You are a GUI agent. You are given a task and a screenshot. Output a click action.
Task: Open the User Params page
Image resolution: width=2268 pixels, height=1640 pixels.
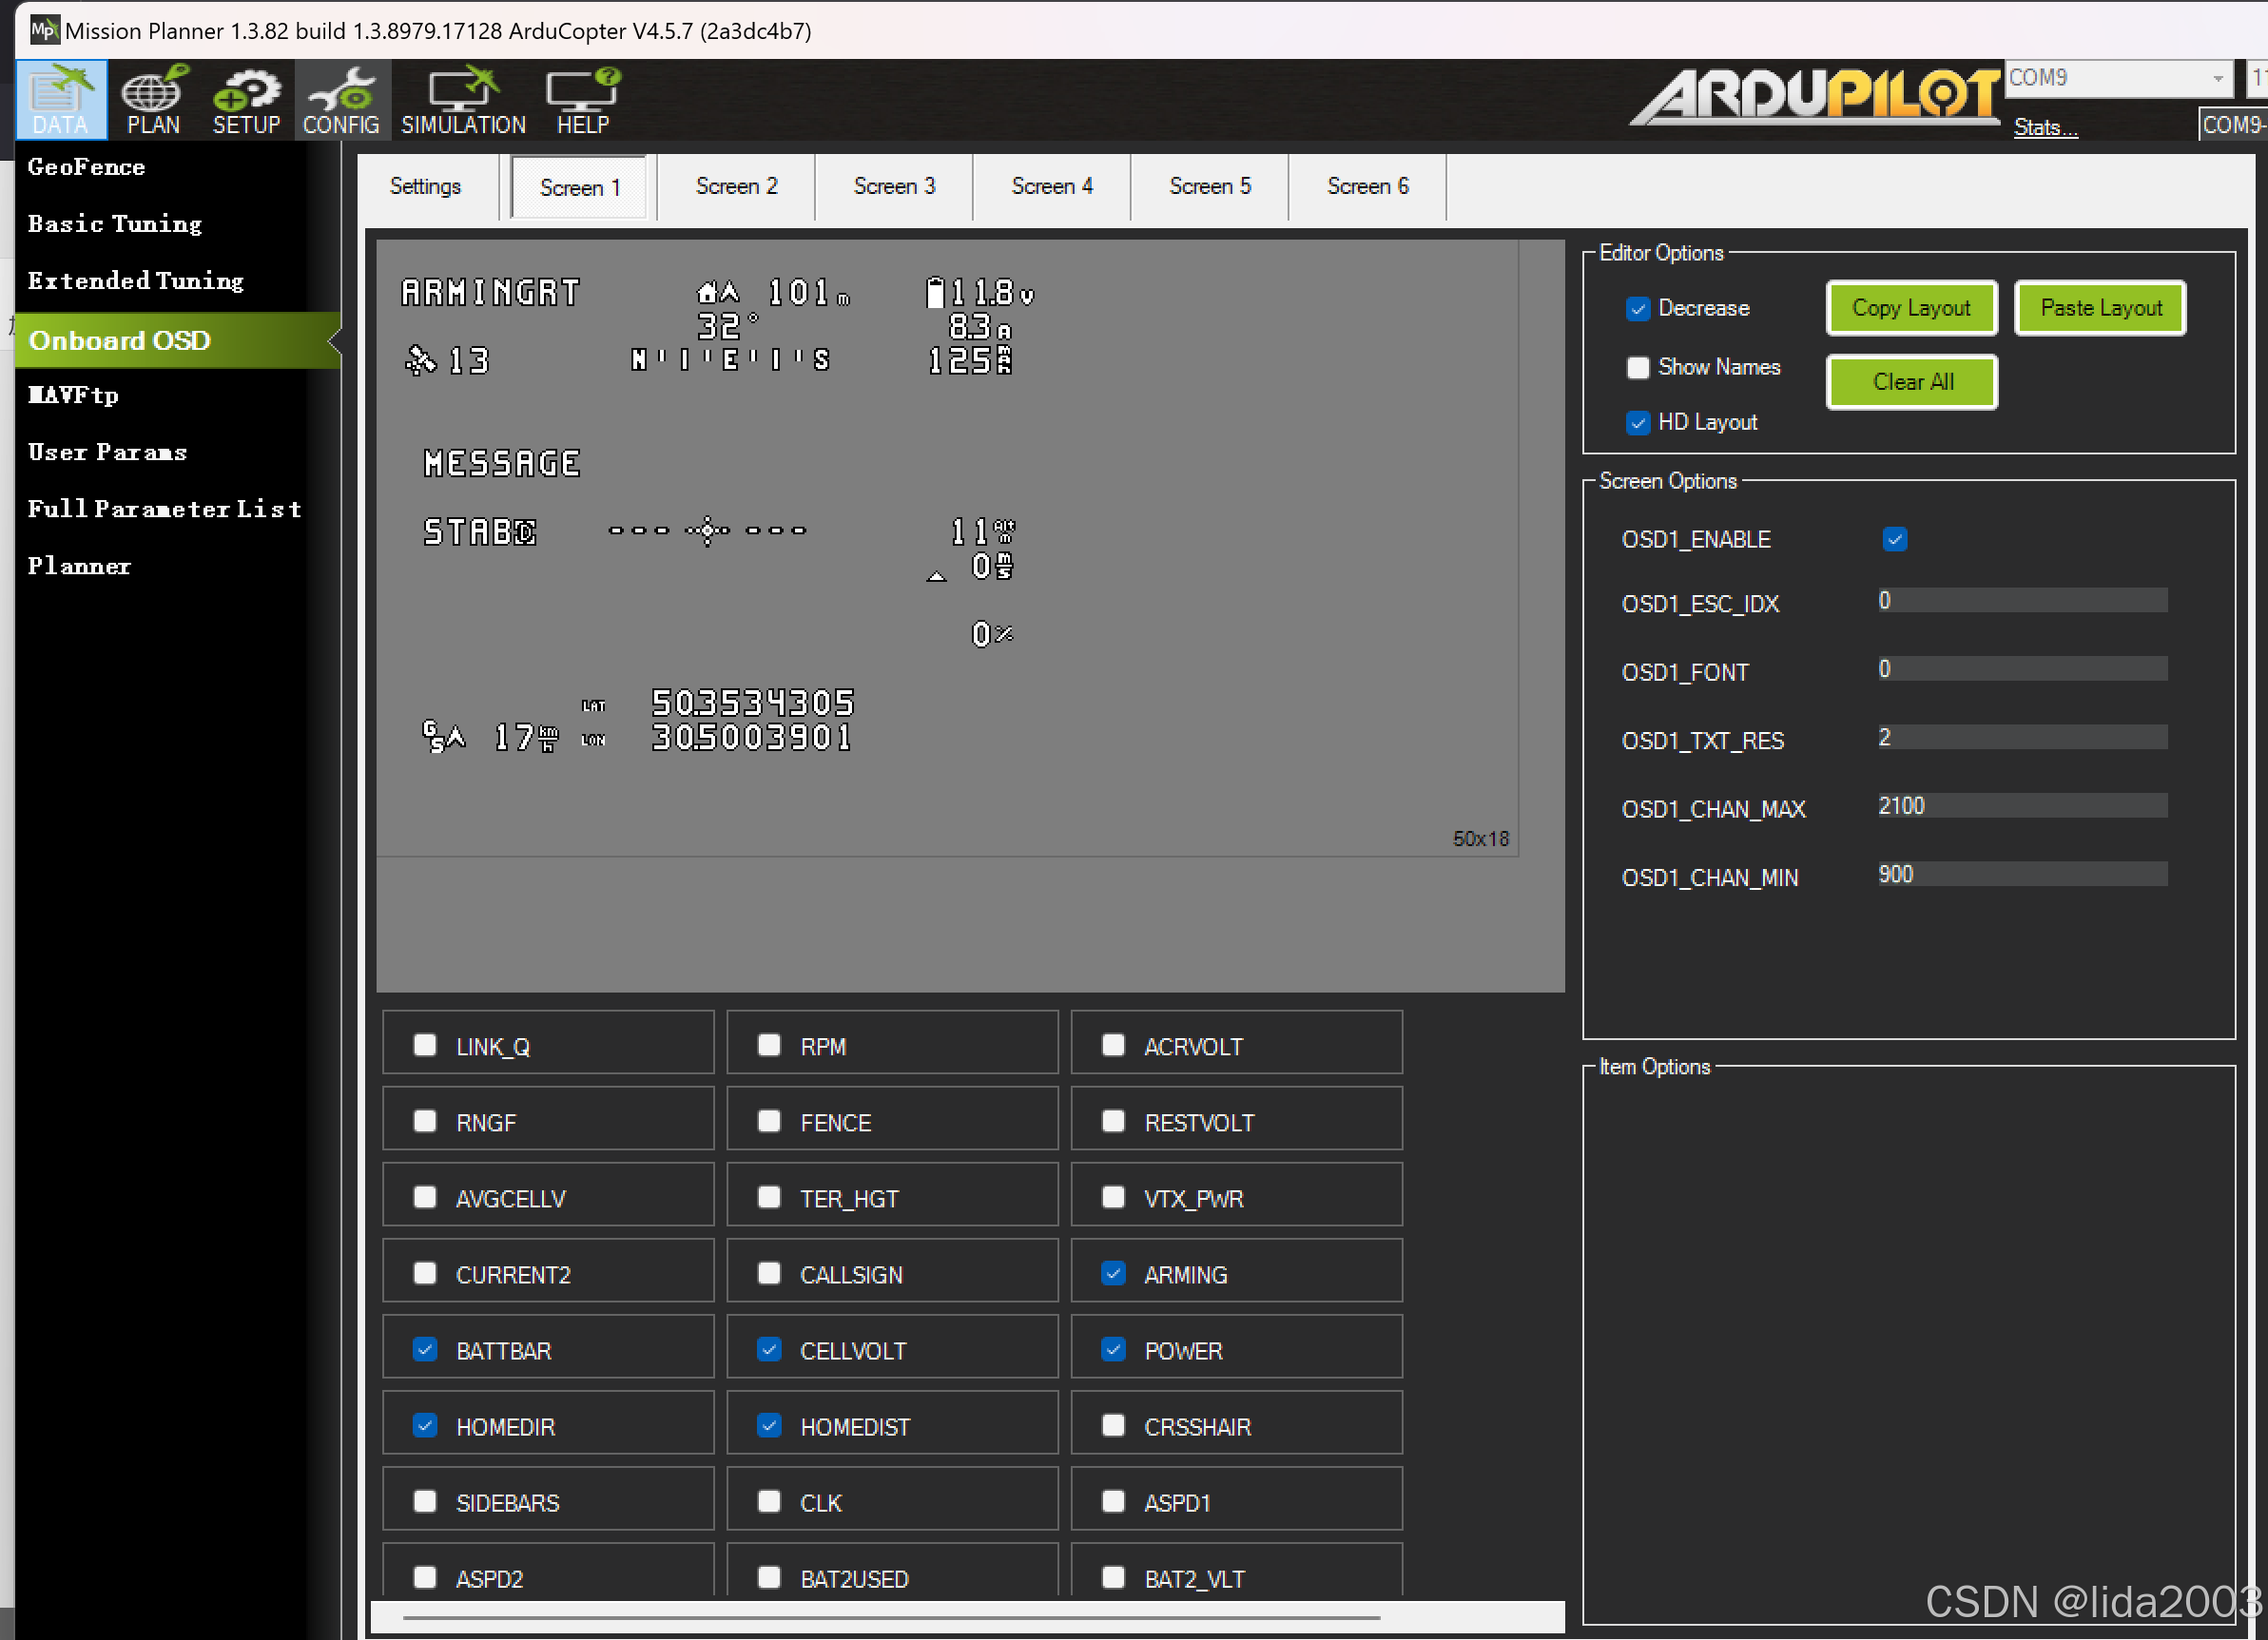108,452
